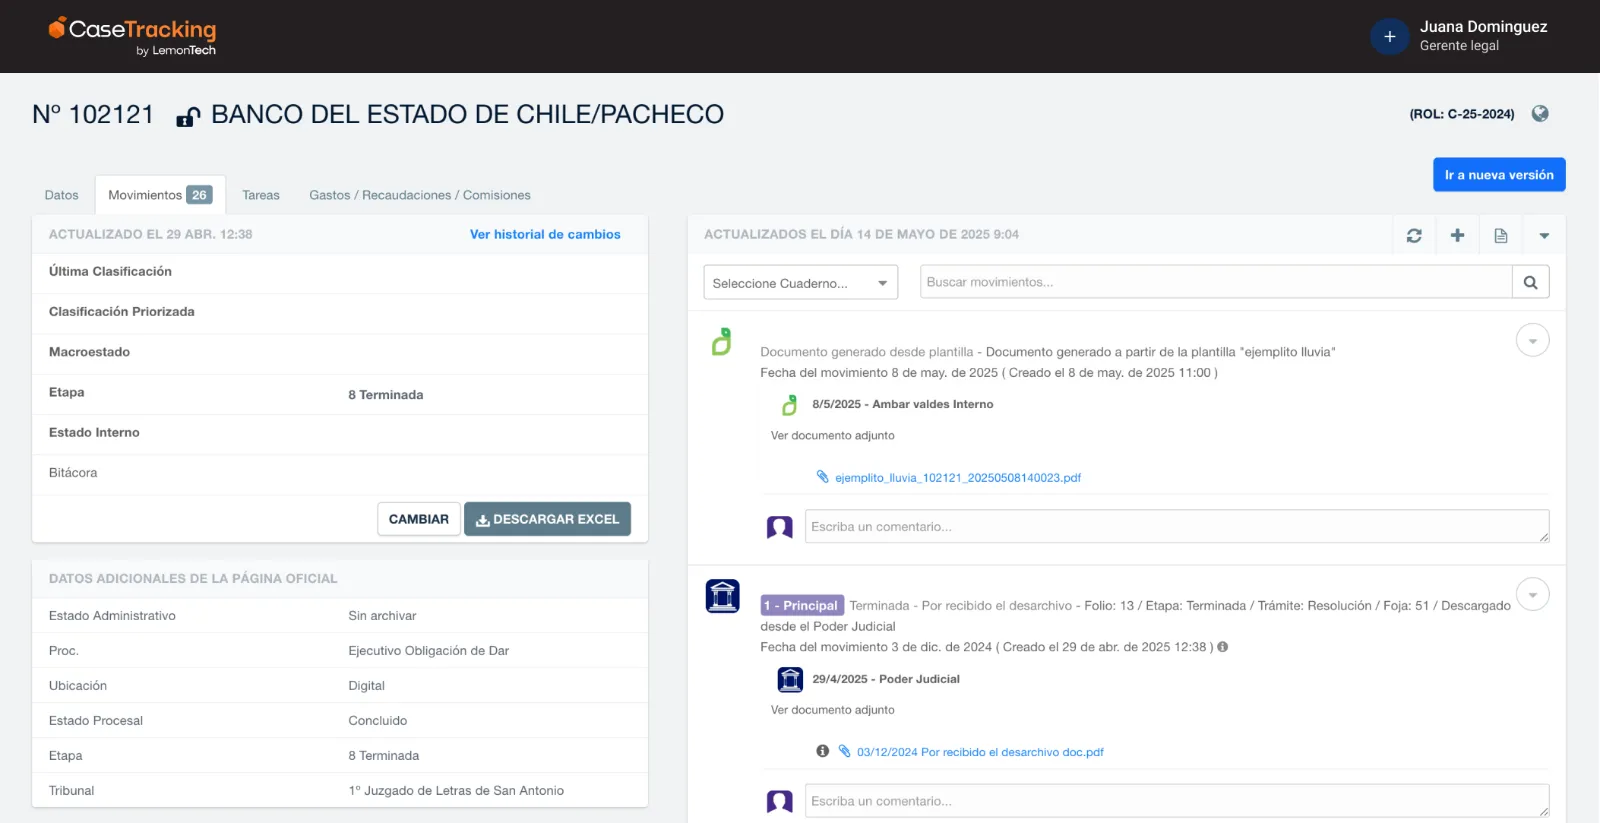Click the small green icon beside Ambar valdes Interno
Viewport: 1600px width, 823px height.
point(789,405)
